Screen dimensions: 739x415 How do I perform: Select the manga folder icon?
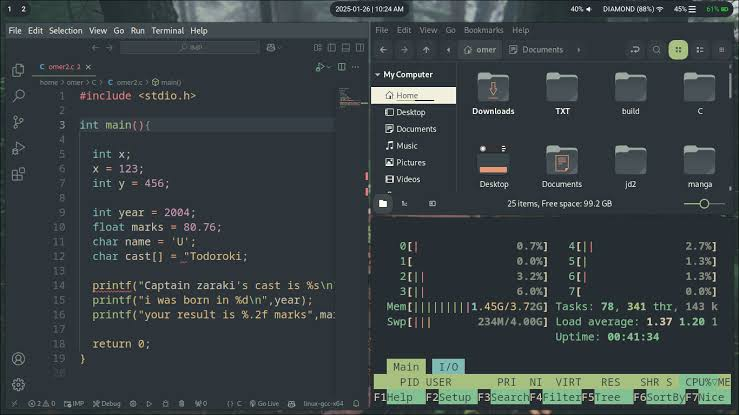click(x=699, y=160)
